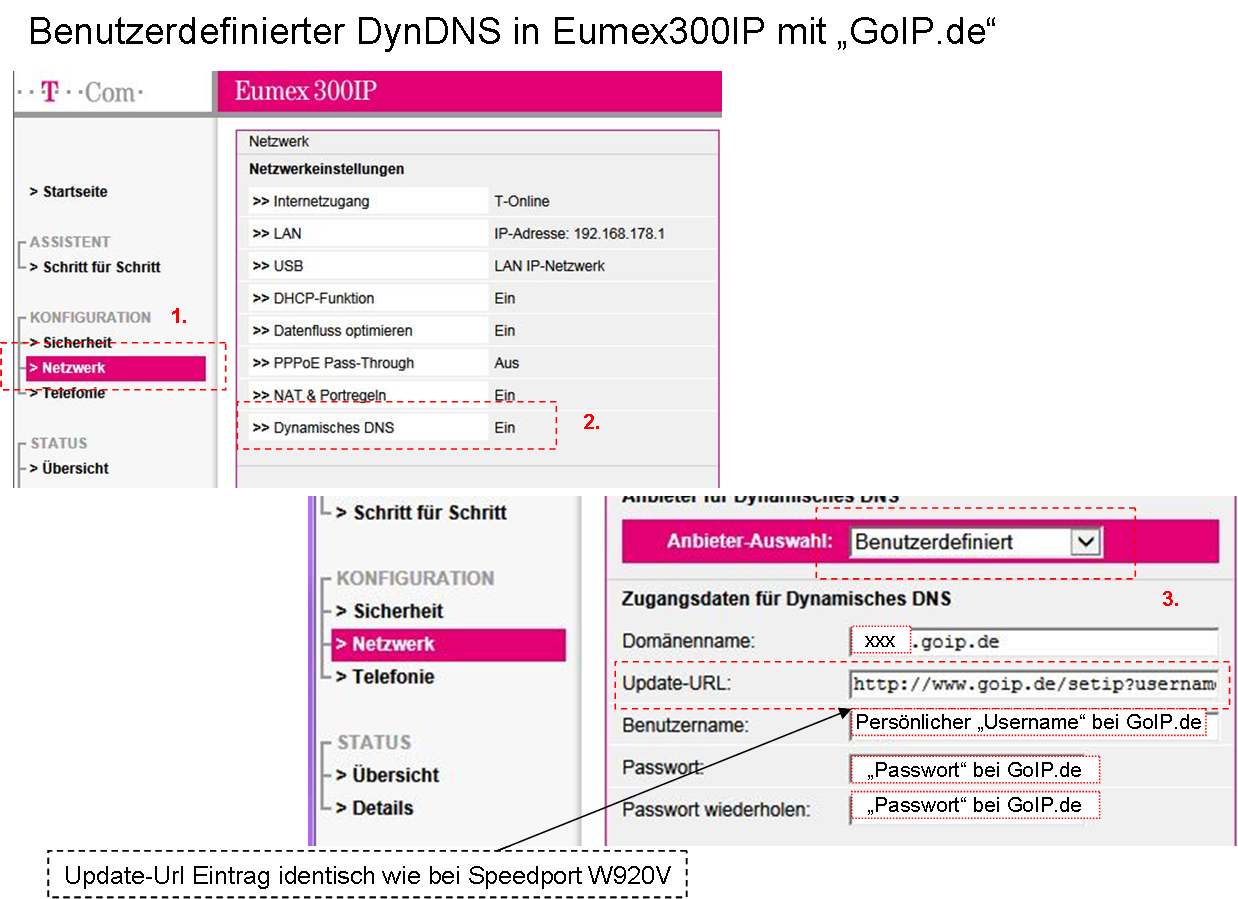The height and width of the screenshot is (899, 1238).
Task: Click the Anbieter-Auswahl label
Action: (x=750, y=541)
